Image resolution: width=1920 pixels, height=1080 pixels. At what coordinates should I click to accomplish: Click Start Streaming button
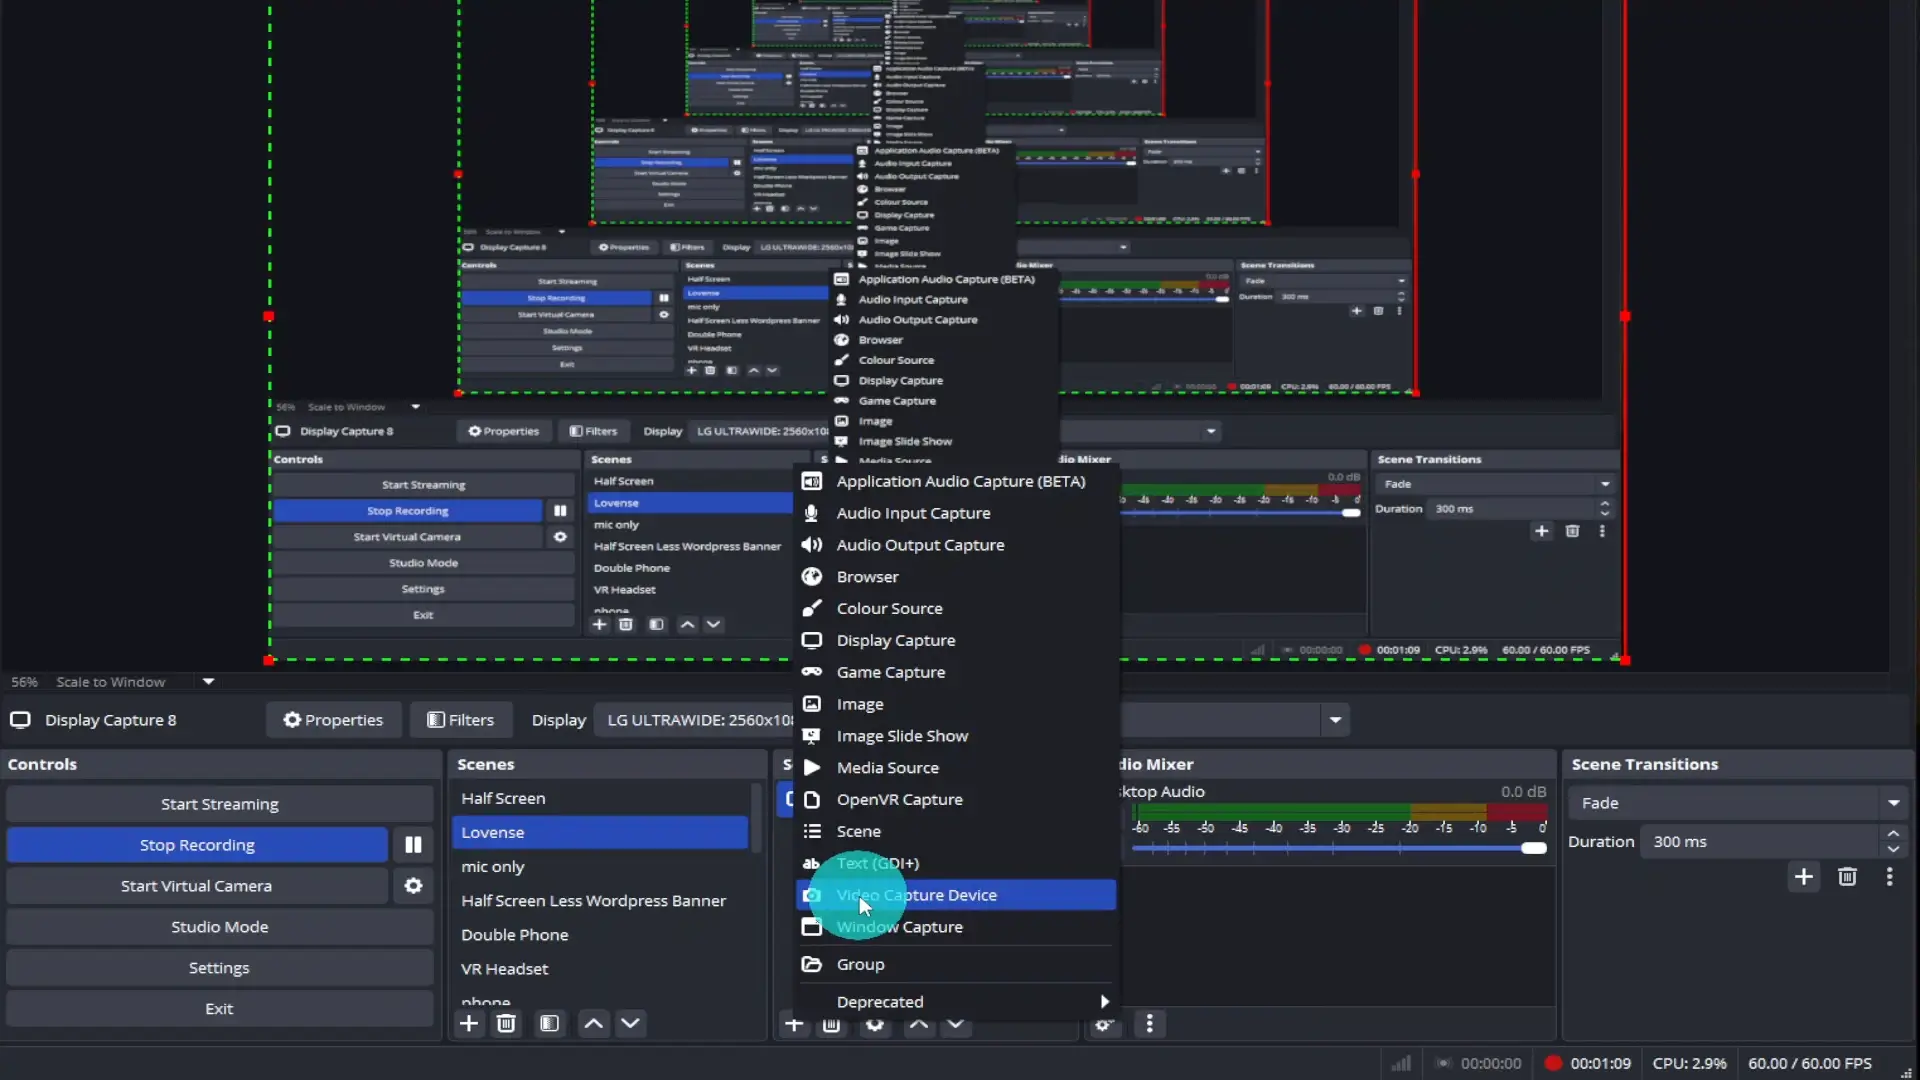click(220, 804)
